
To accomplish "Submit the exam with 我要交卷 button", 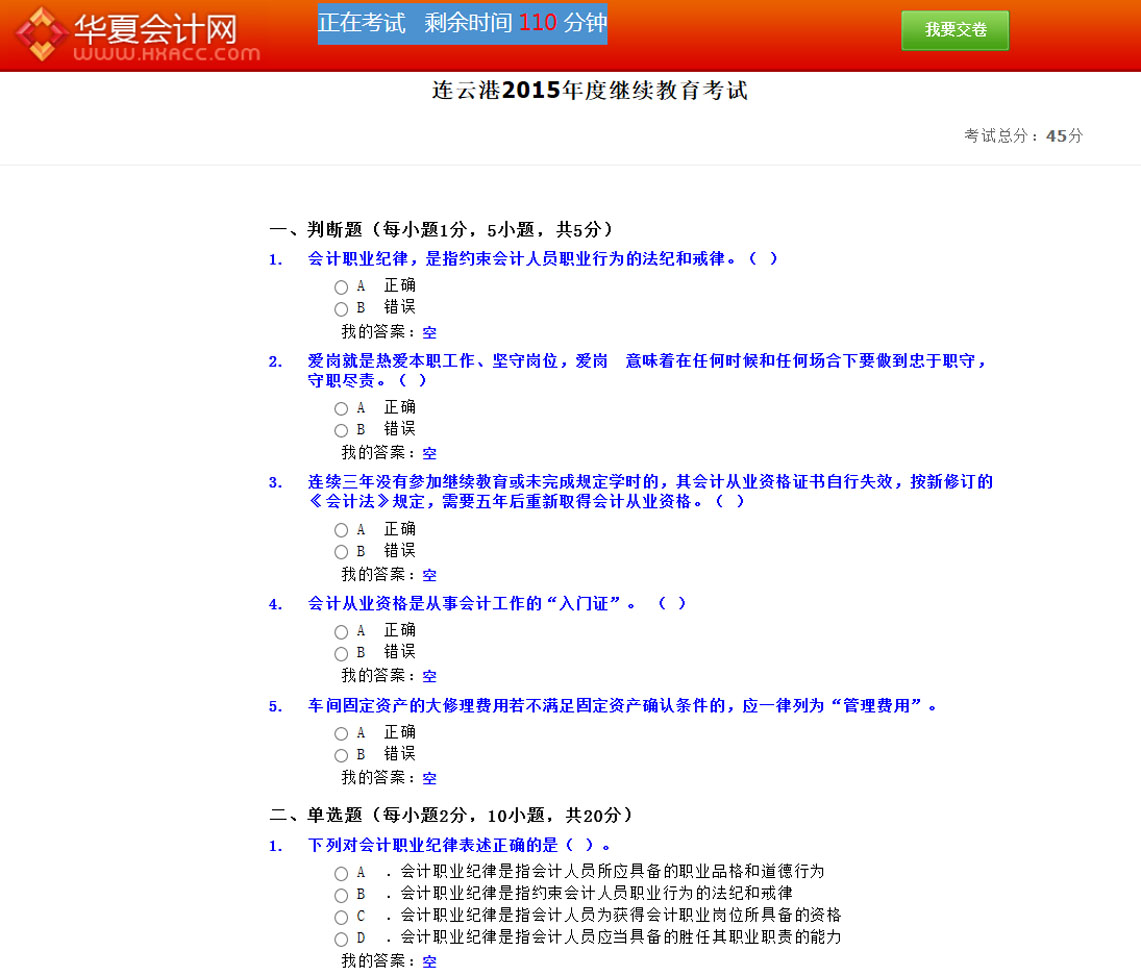I will tap(954, 30).
